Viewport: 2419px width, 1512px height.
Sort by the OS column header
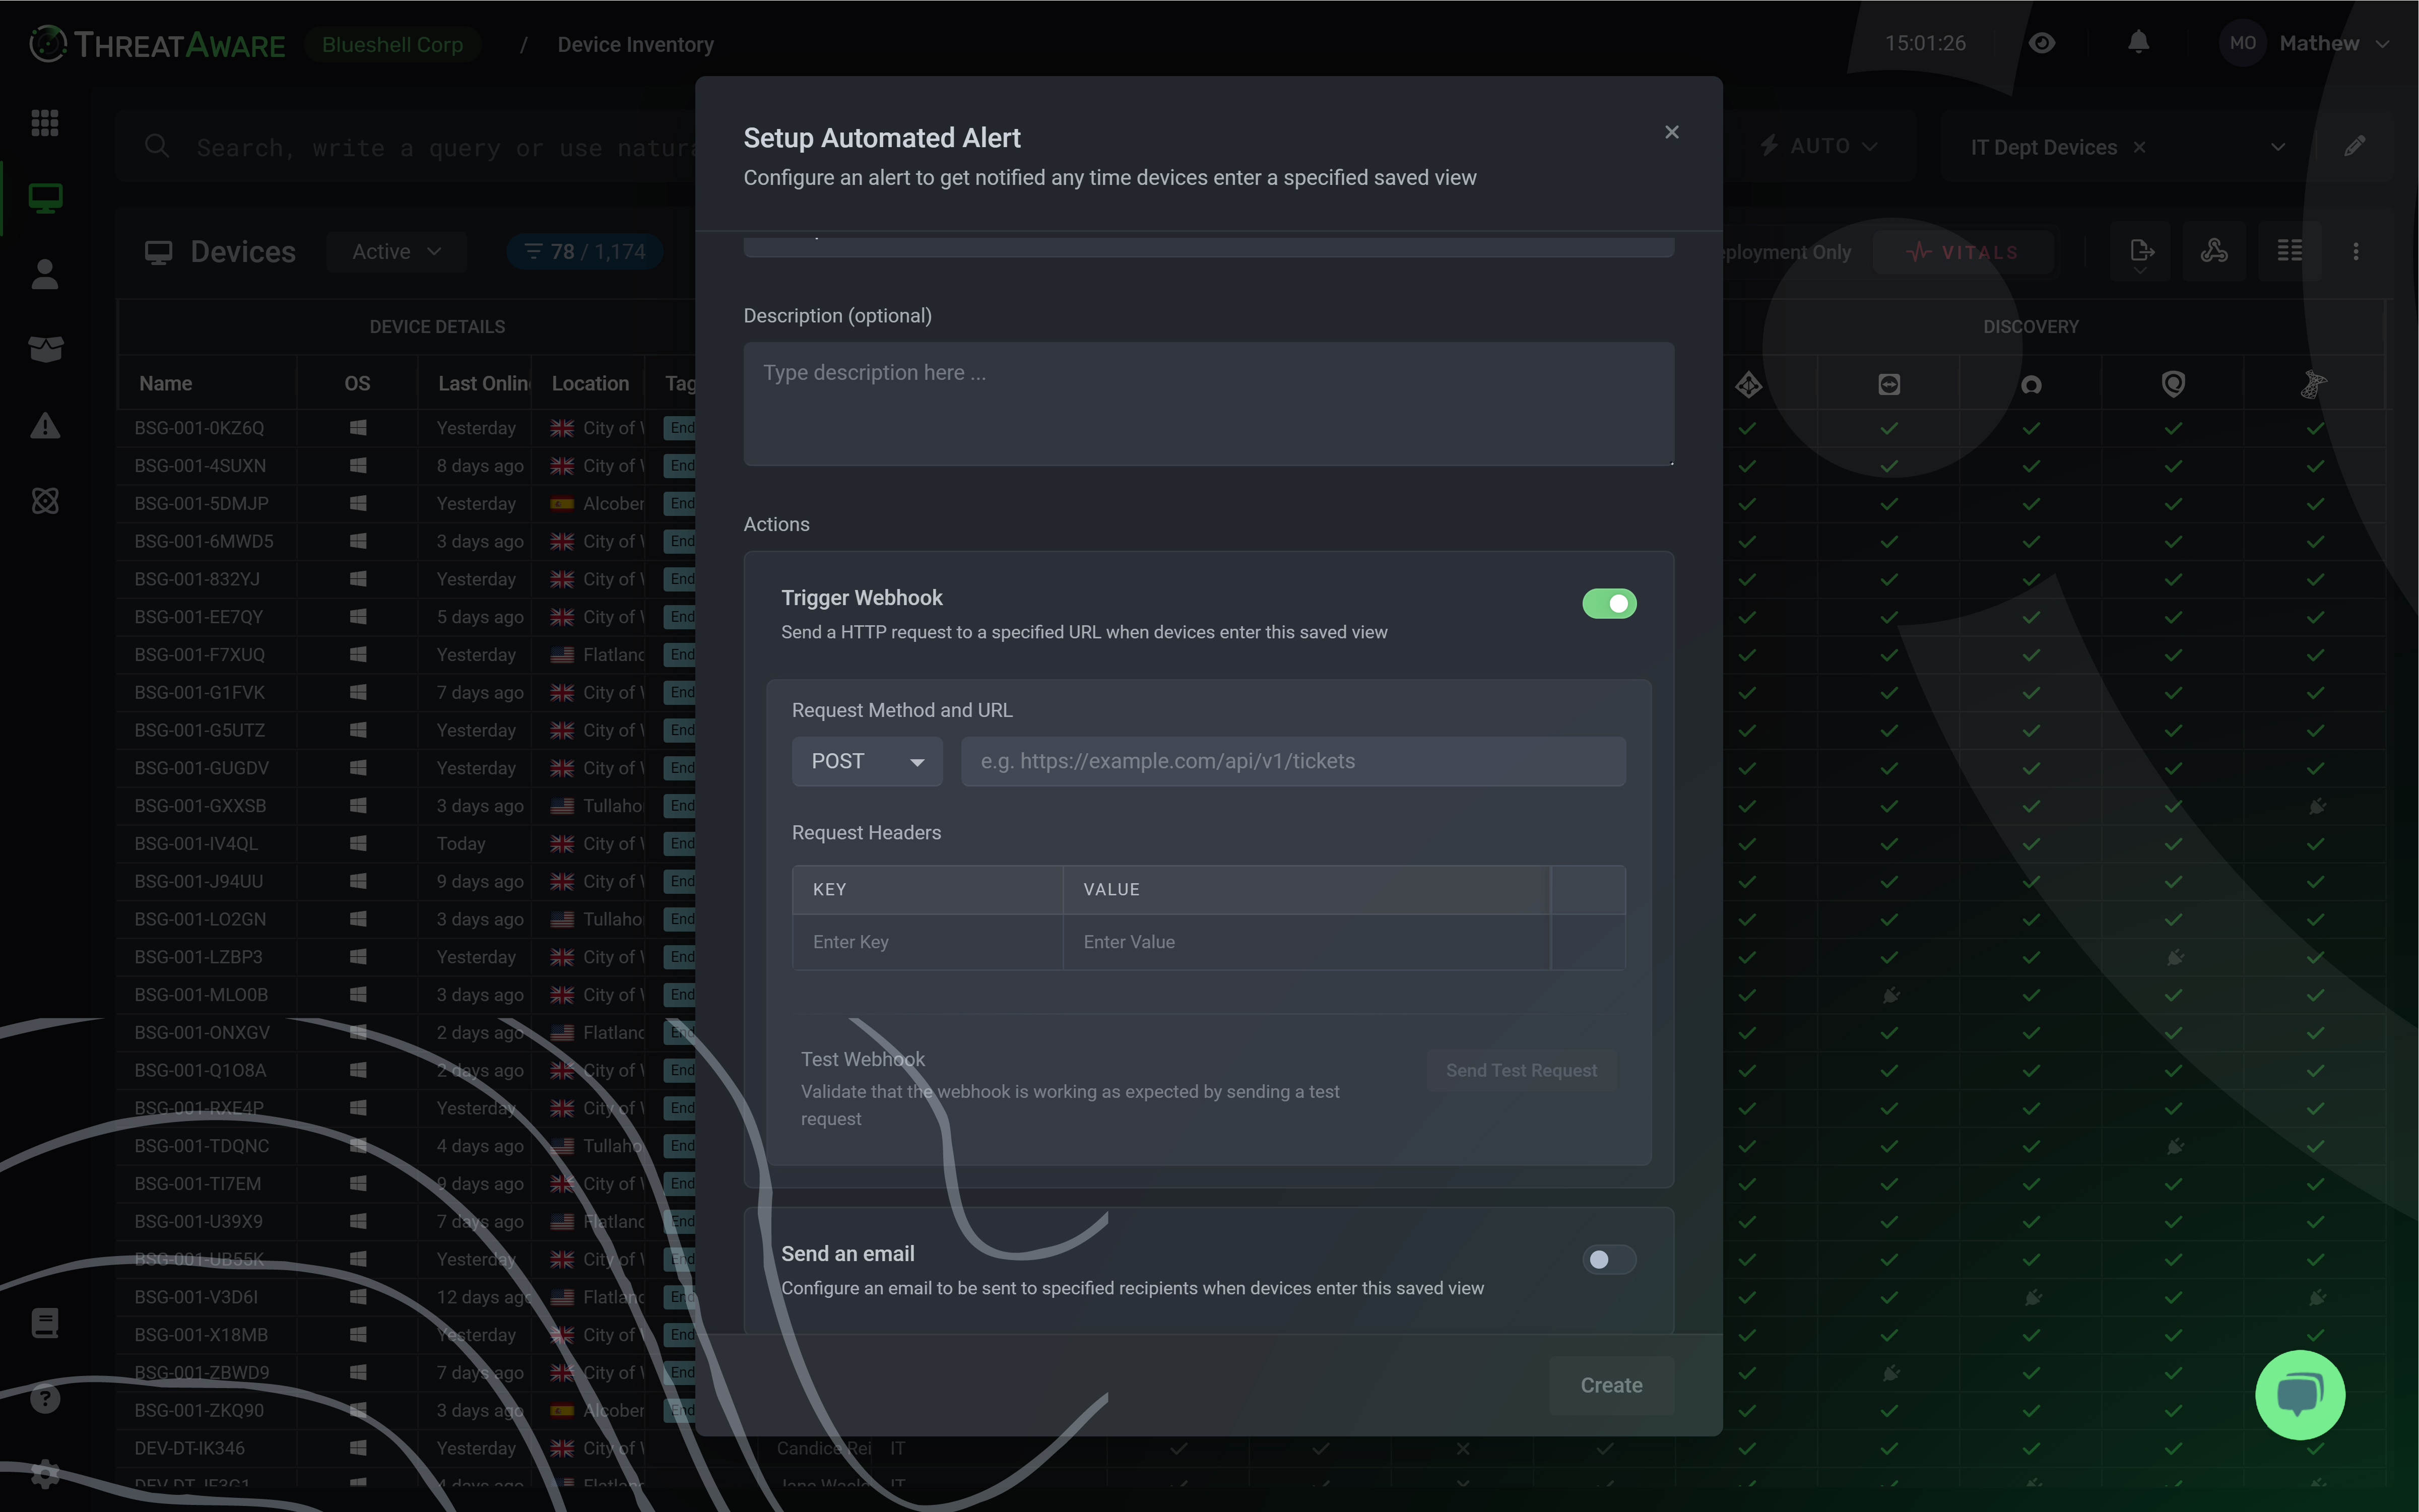[357, 384]
